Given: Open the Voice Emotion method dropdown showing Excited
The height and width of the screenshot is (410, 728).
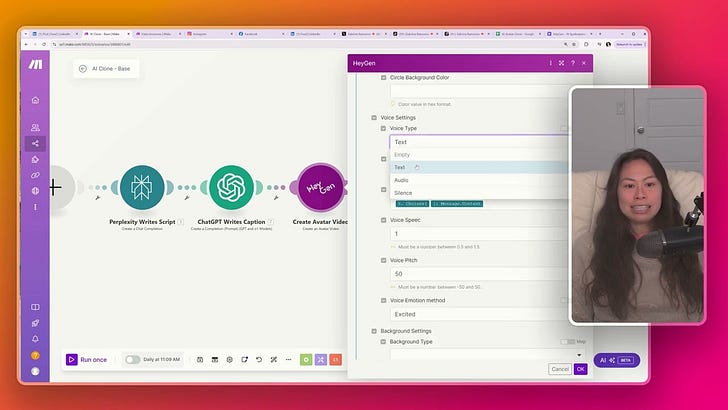Looking at the screenshot, I should pyautogui.click(x=479, y=314).
